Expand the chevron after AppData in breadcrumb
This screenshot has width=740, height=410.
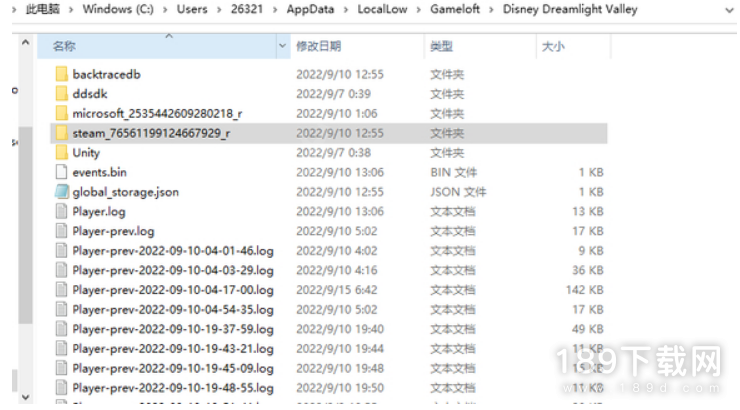point(345,9)
